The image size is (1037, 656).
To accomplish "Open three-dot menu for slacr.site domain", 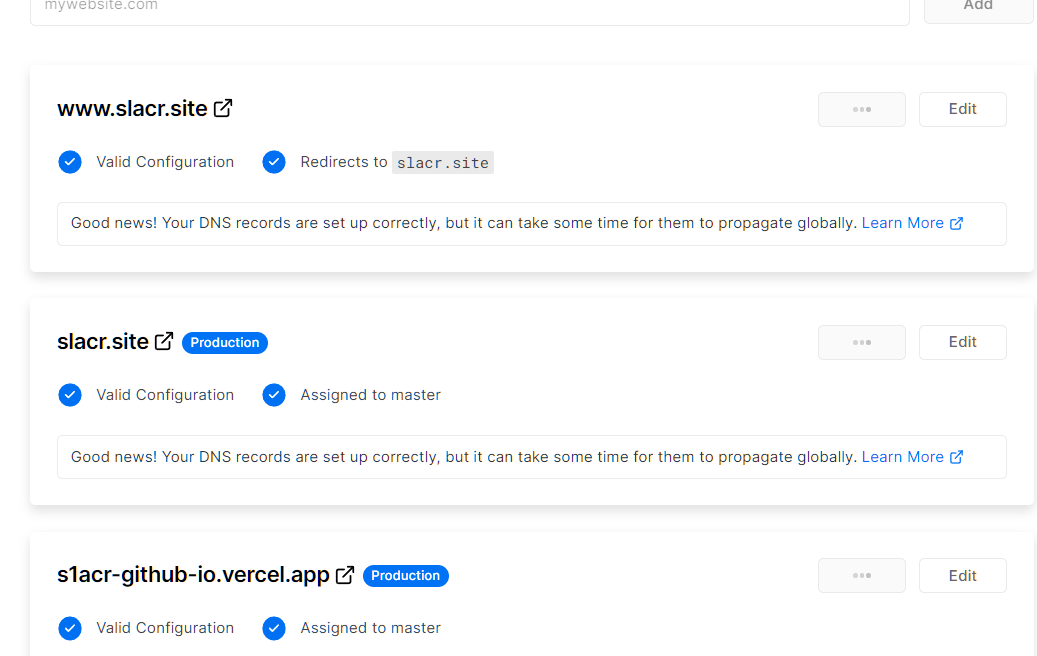I will (862, 342).
